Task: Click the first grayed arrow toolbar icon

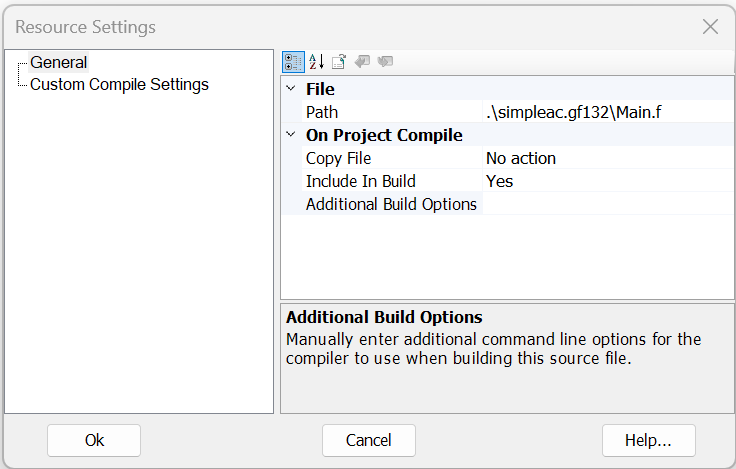Action: [362, 62]
